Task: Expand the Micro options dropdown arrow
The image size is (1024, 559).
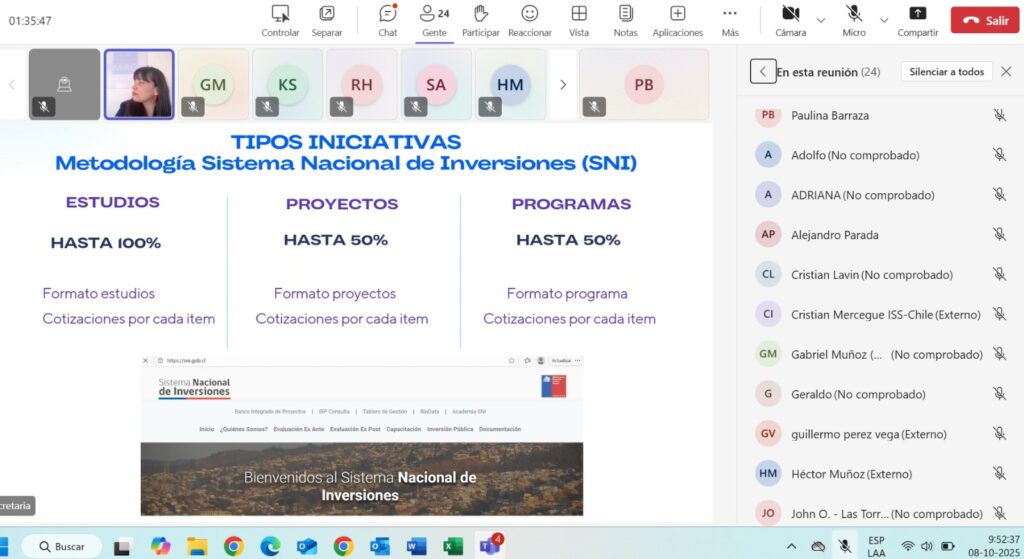Action: click(x=883, y=19)
